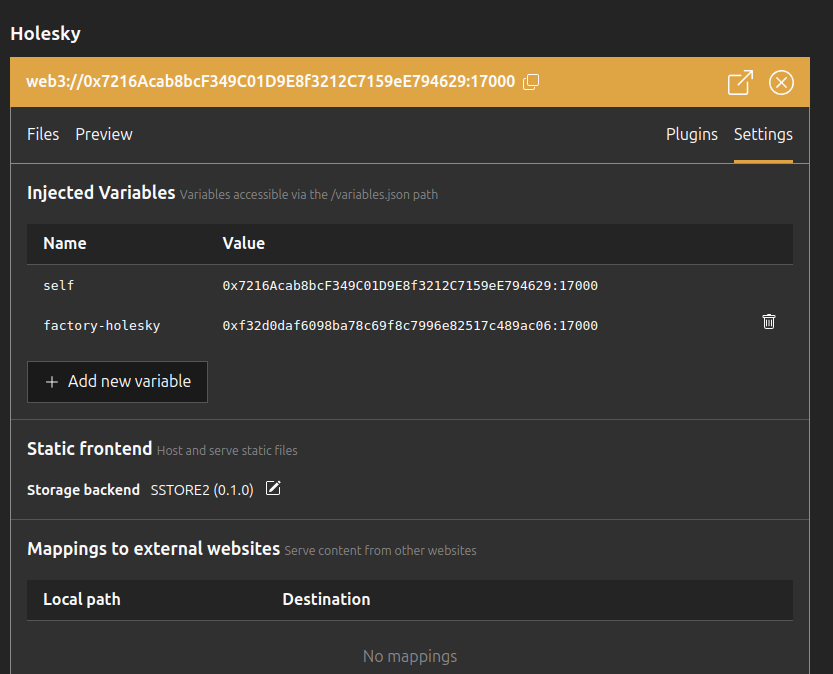Click the SSTORE2 (0.1.0) backend text
This screenshot has height=674, width=833.
pos(202,490)
